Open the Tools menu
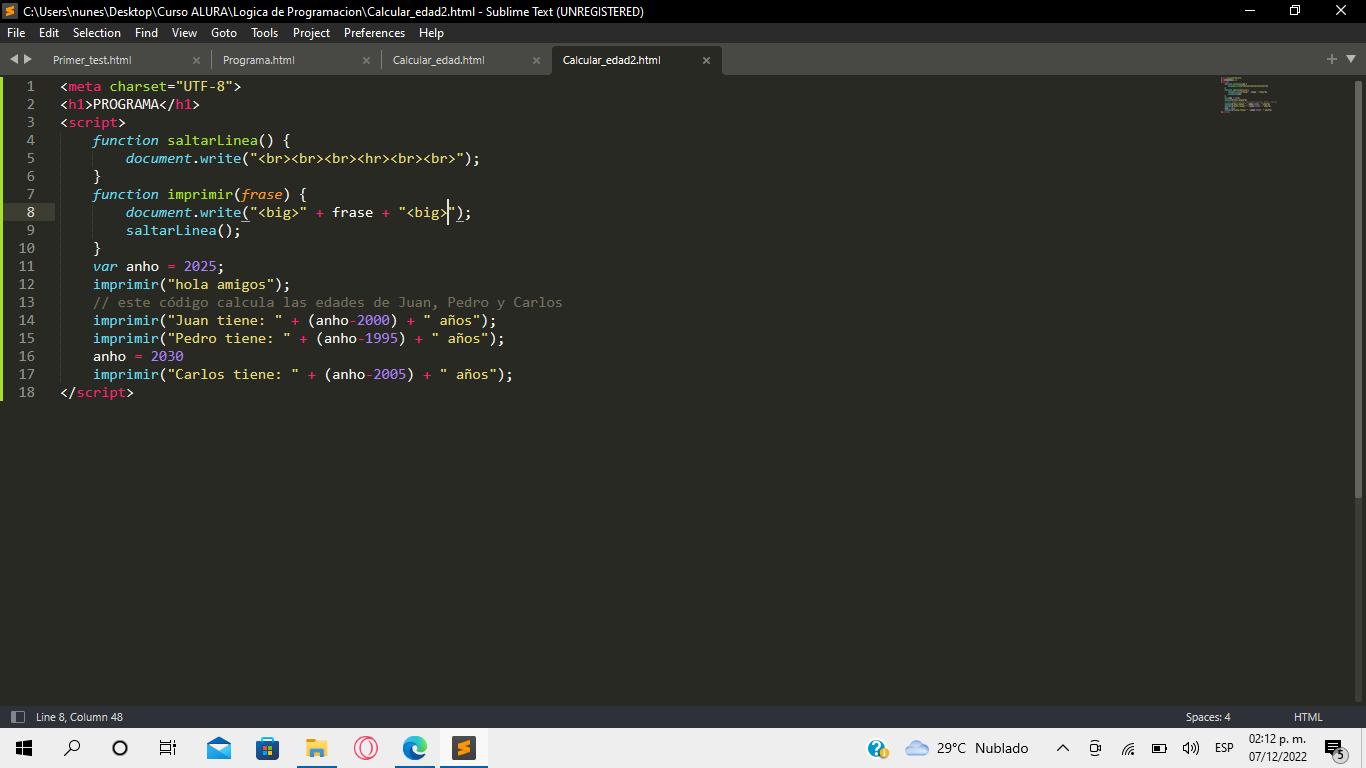This screenshot has width=1366, height=768. click(x=265, y=33)
